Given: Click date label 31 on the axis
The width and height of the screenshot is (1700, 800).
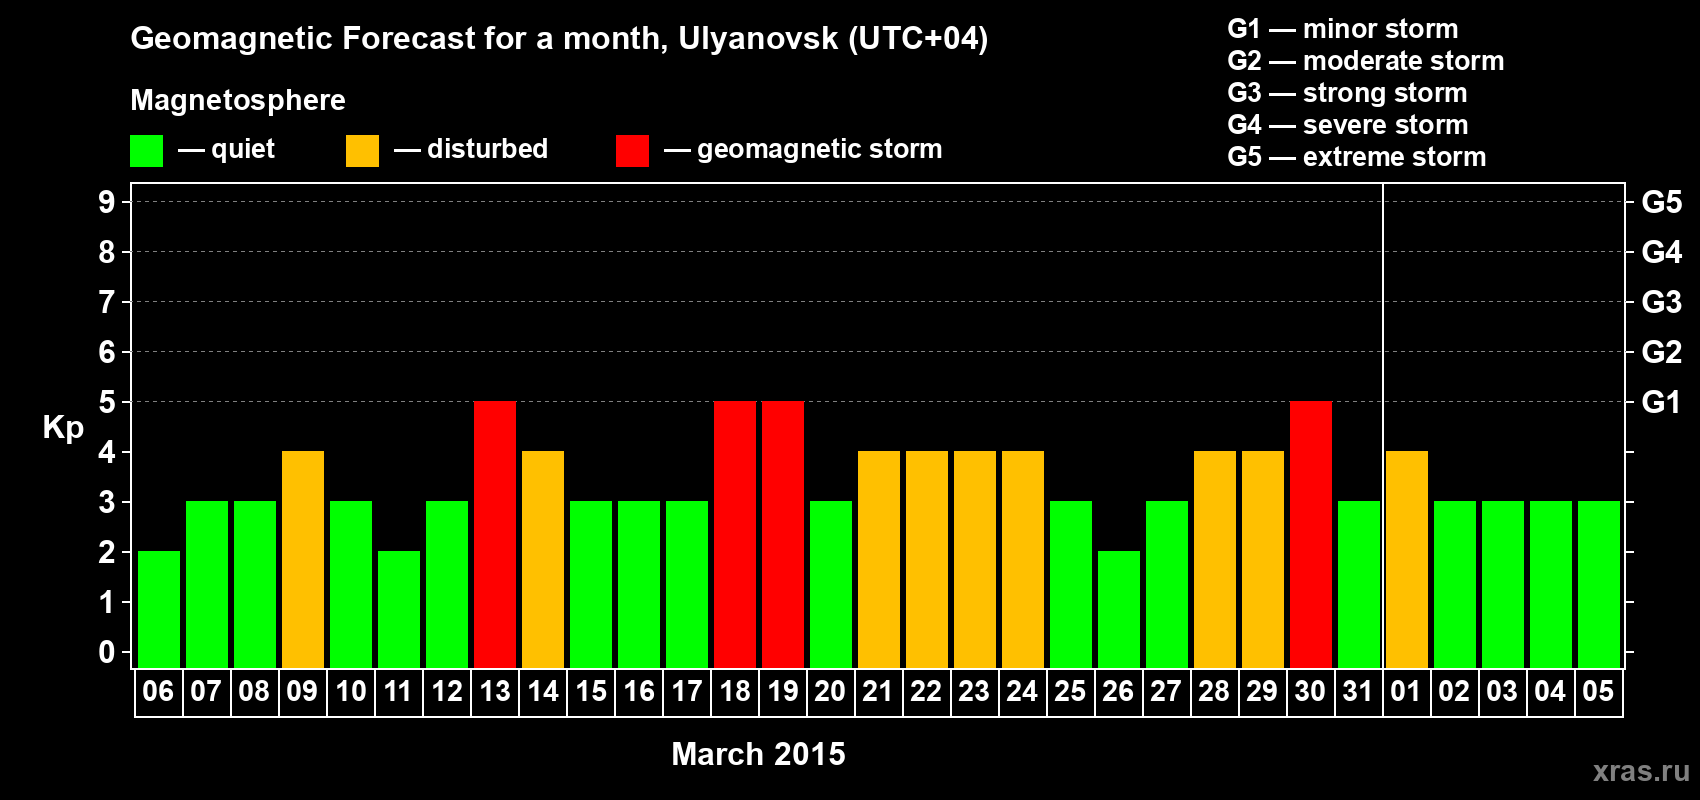Looking at the screenshot, I should point(1358,692).
